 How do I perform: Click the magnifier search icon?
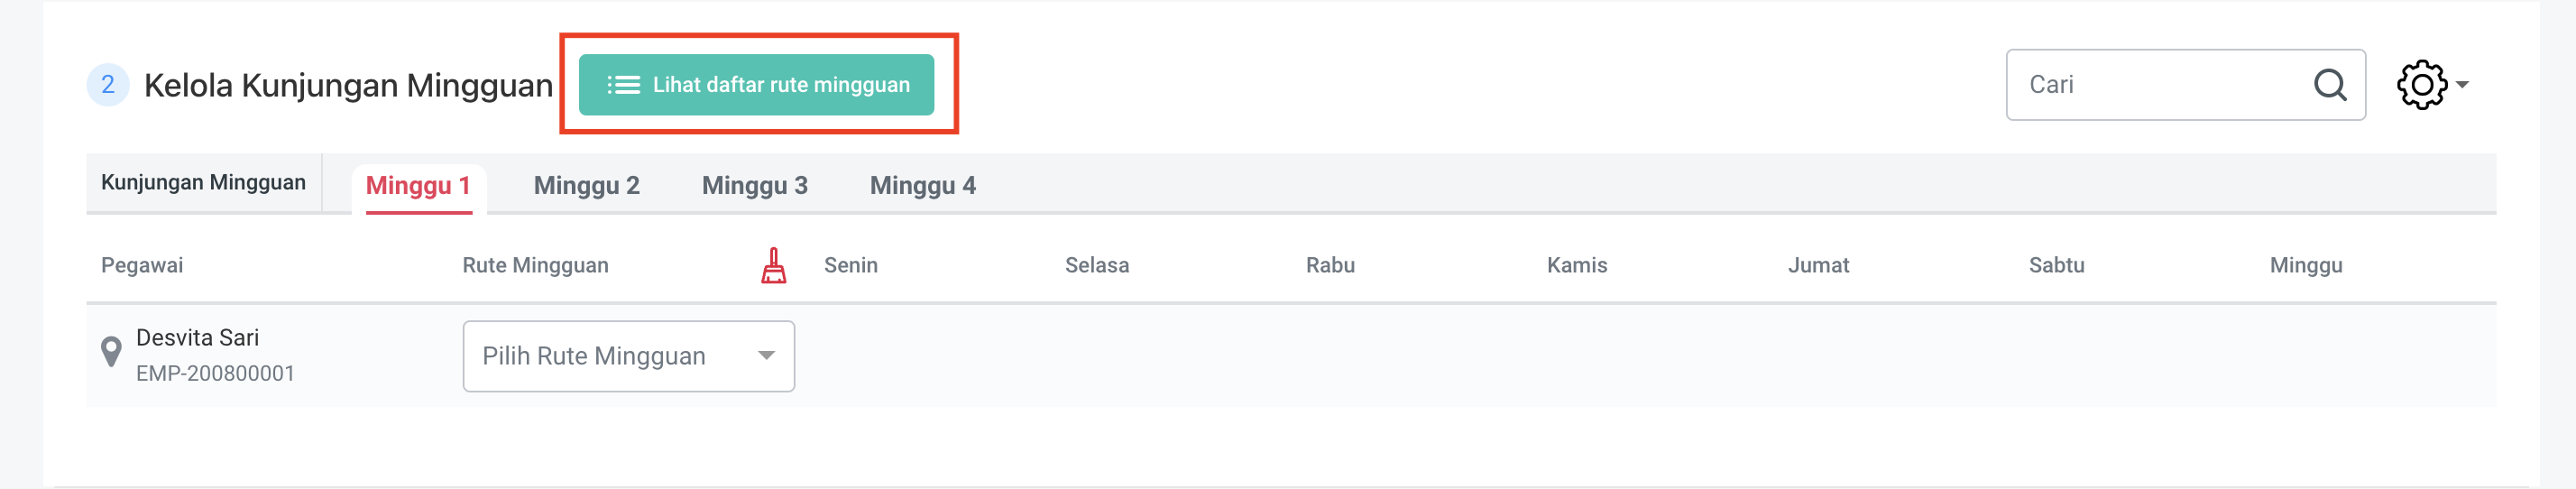coord(2329,85)
